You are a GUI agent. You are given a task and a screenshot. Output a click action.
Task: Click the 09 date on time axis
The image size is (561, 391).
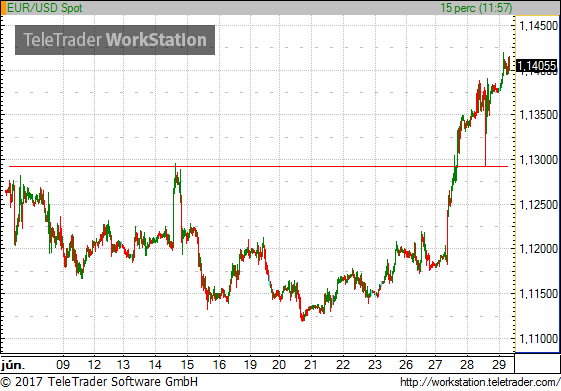[x=63, y=365]
